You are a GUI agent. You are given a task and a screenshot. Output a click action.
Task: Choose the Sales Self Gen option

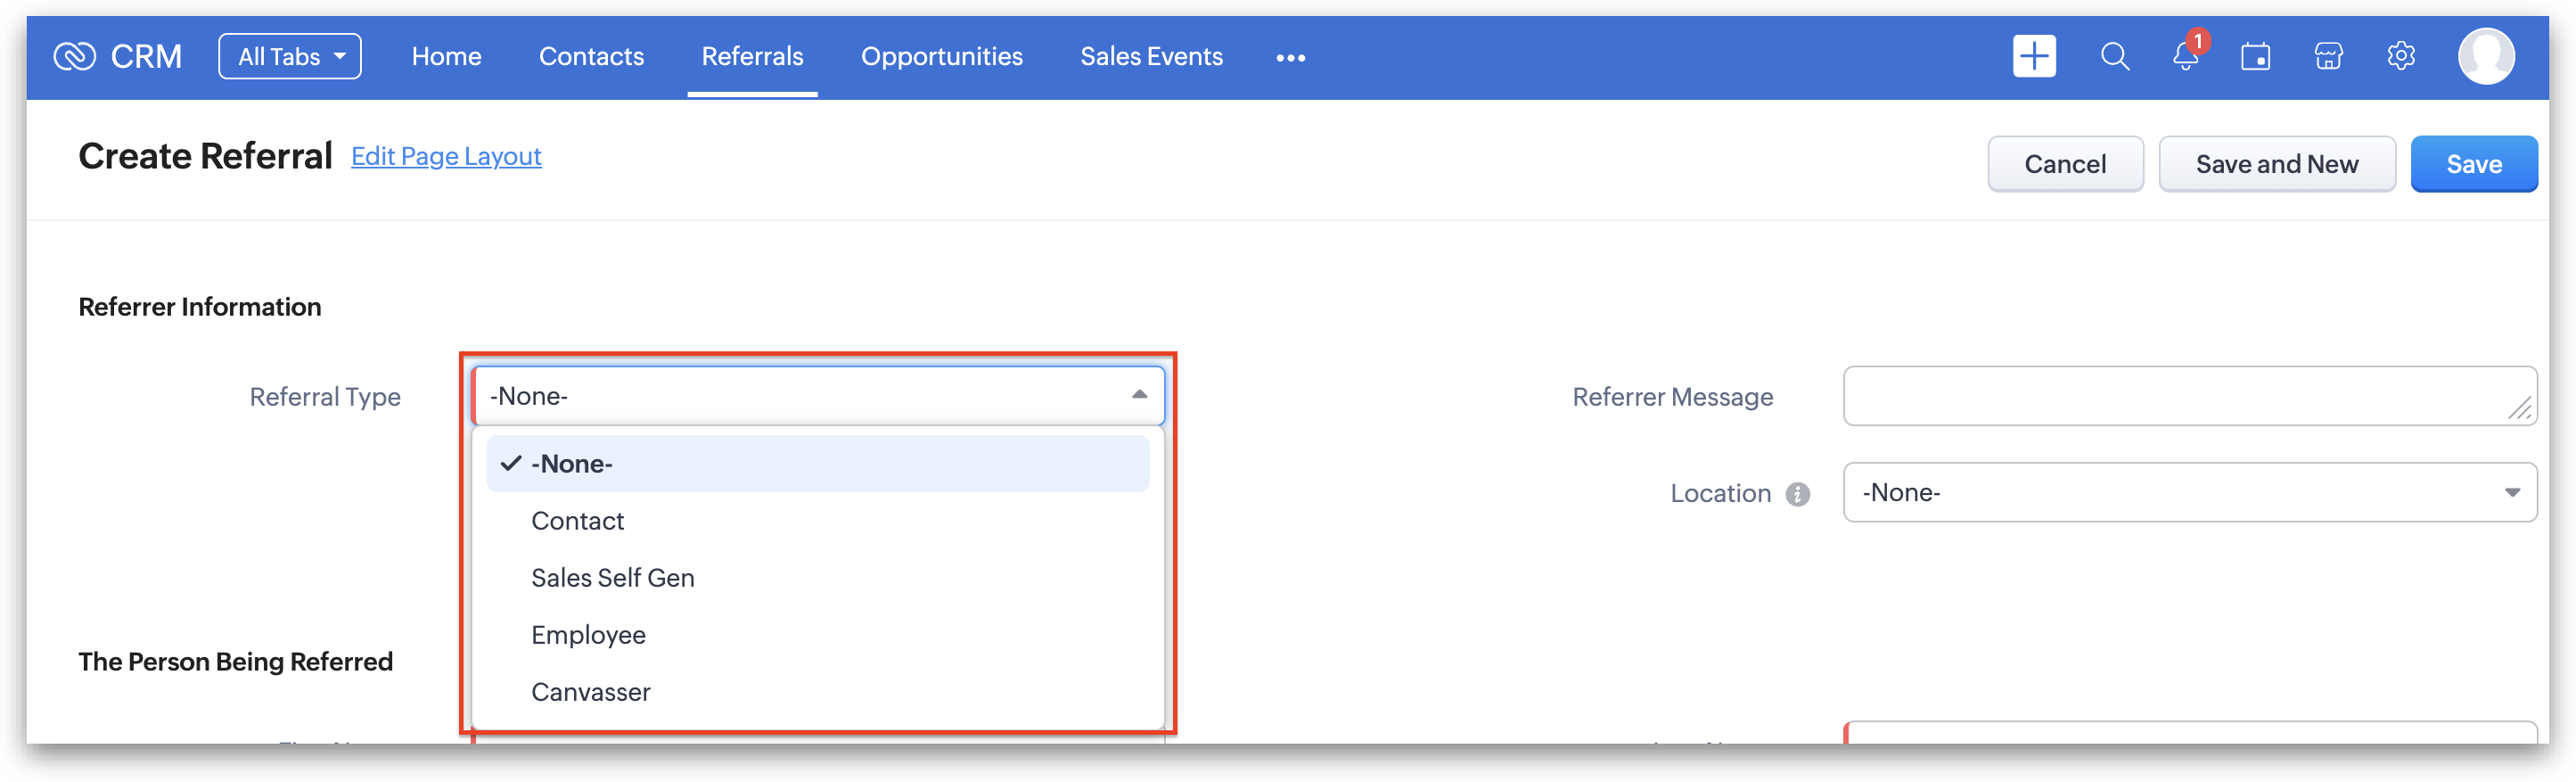pos(612,578)
